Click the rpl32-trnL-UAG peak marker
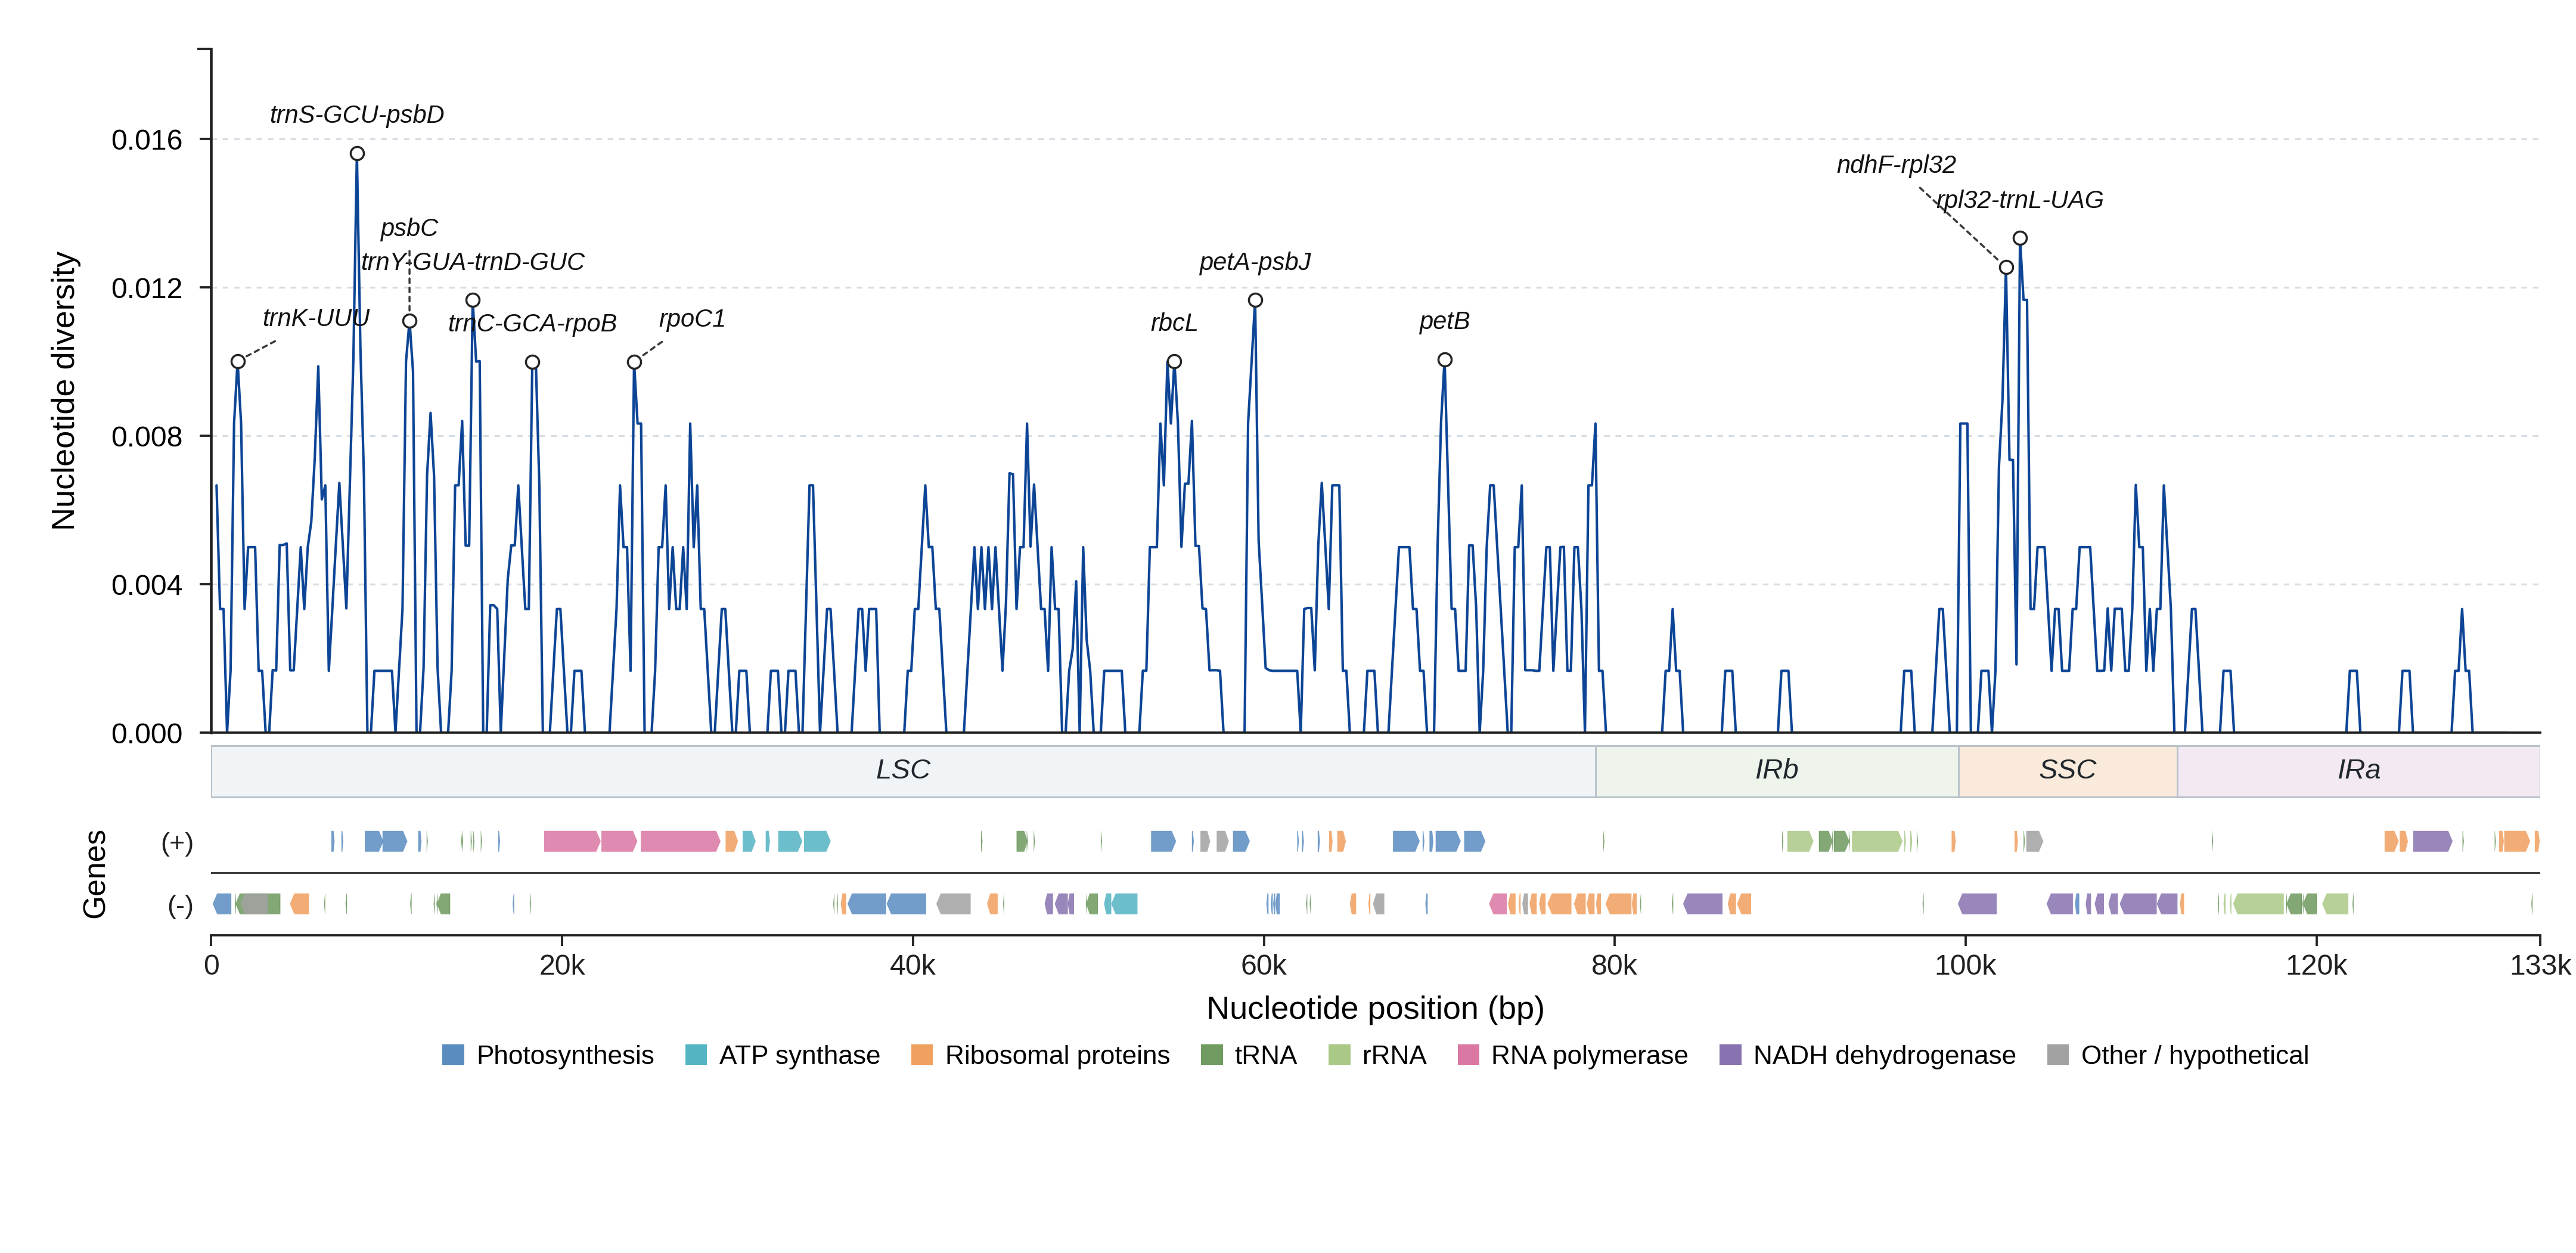Viewport: 2576px width, 1253px height. [2020, 238]
